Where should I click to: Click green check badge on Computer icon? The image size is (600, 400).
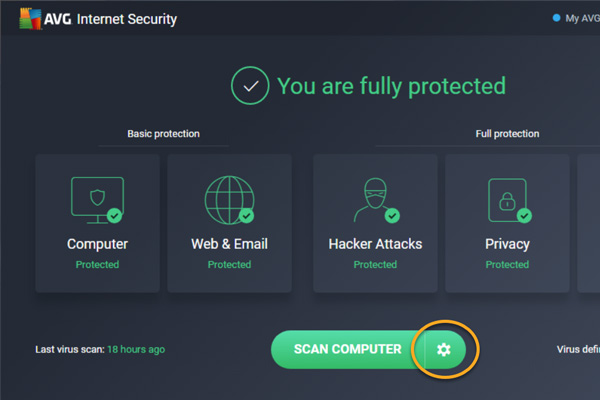[x=114, y=216]
